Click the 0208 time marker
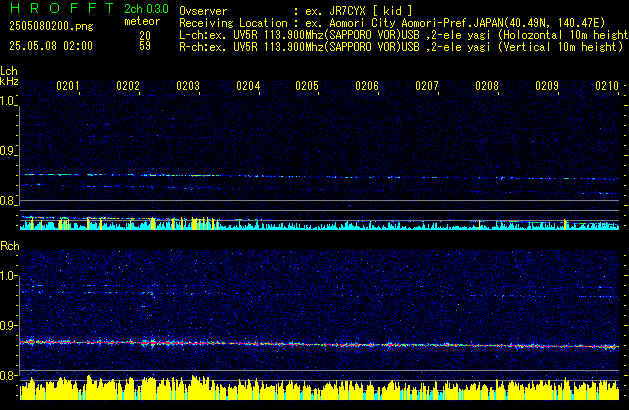Screen dimensions: 629x410 (x=487, y=85)
